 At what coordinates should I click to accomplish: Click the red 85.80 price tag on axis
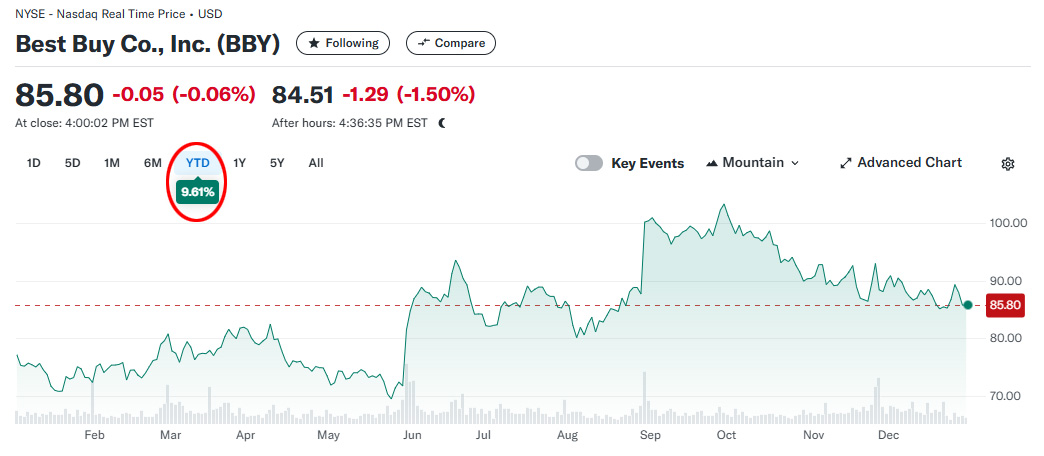pyautogui.click(x=1005, y=306)
